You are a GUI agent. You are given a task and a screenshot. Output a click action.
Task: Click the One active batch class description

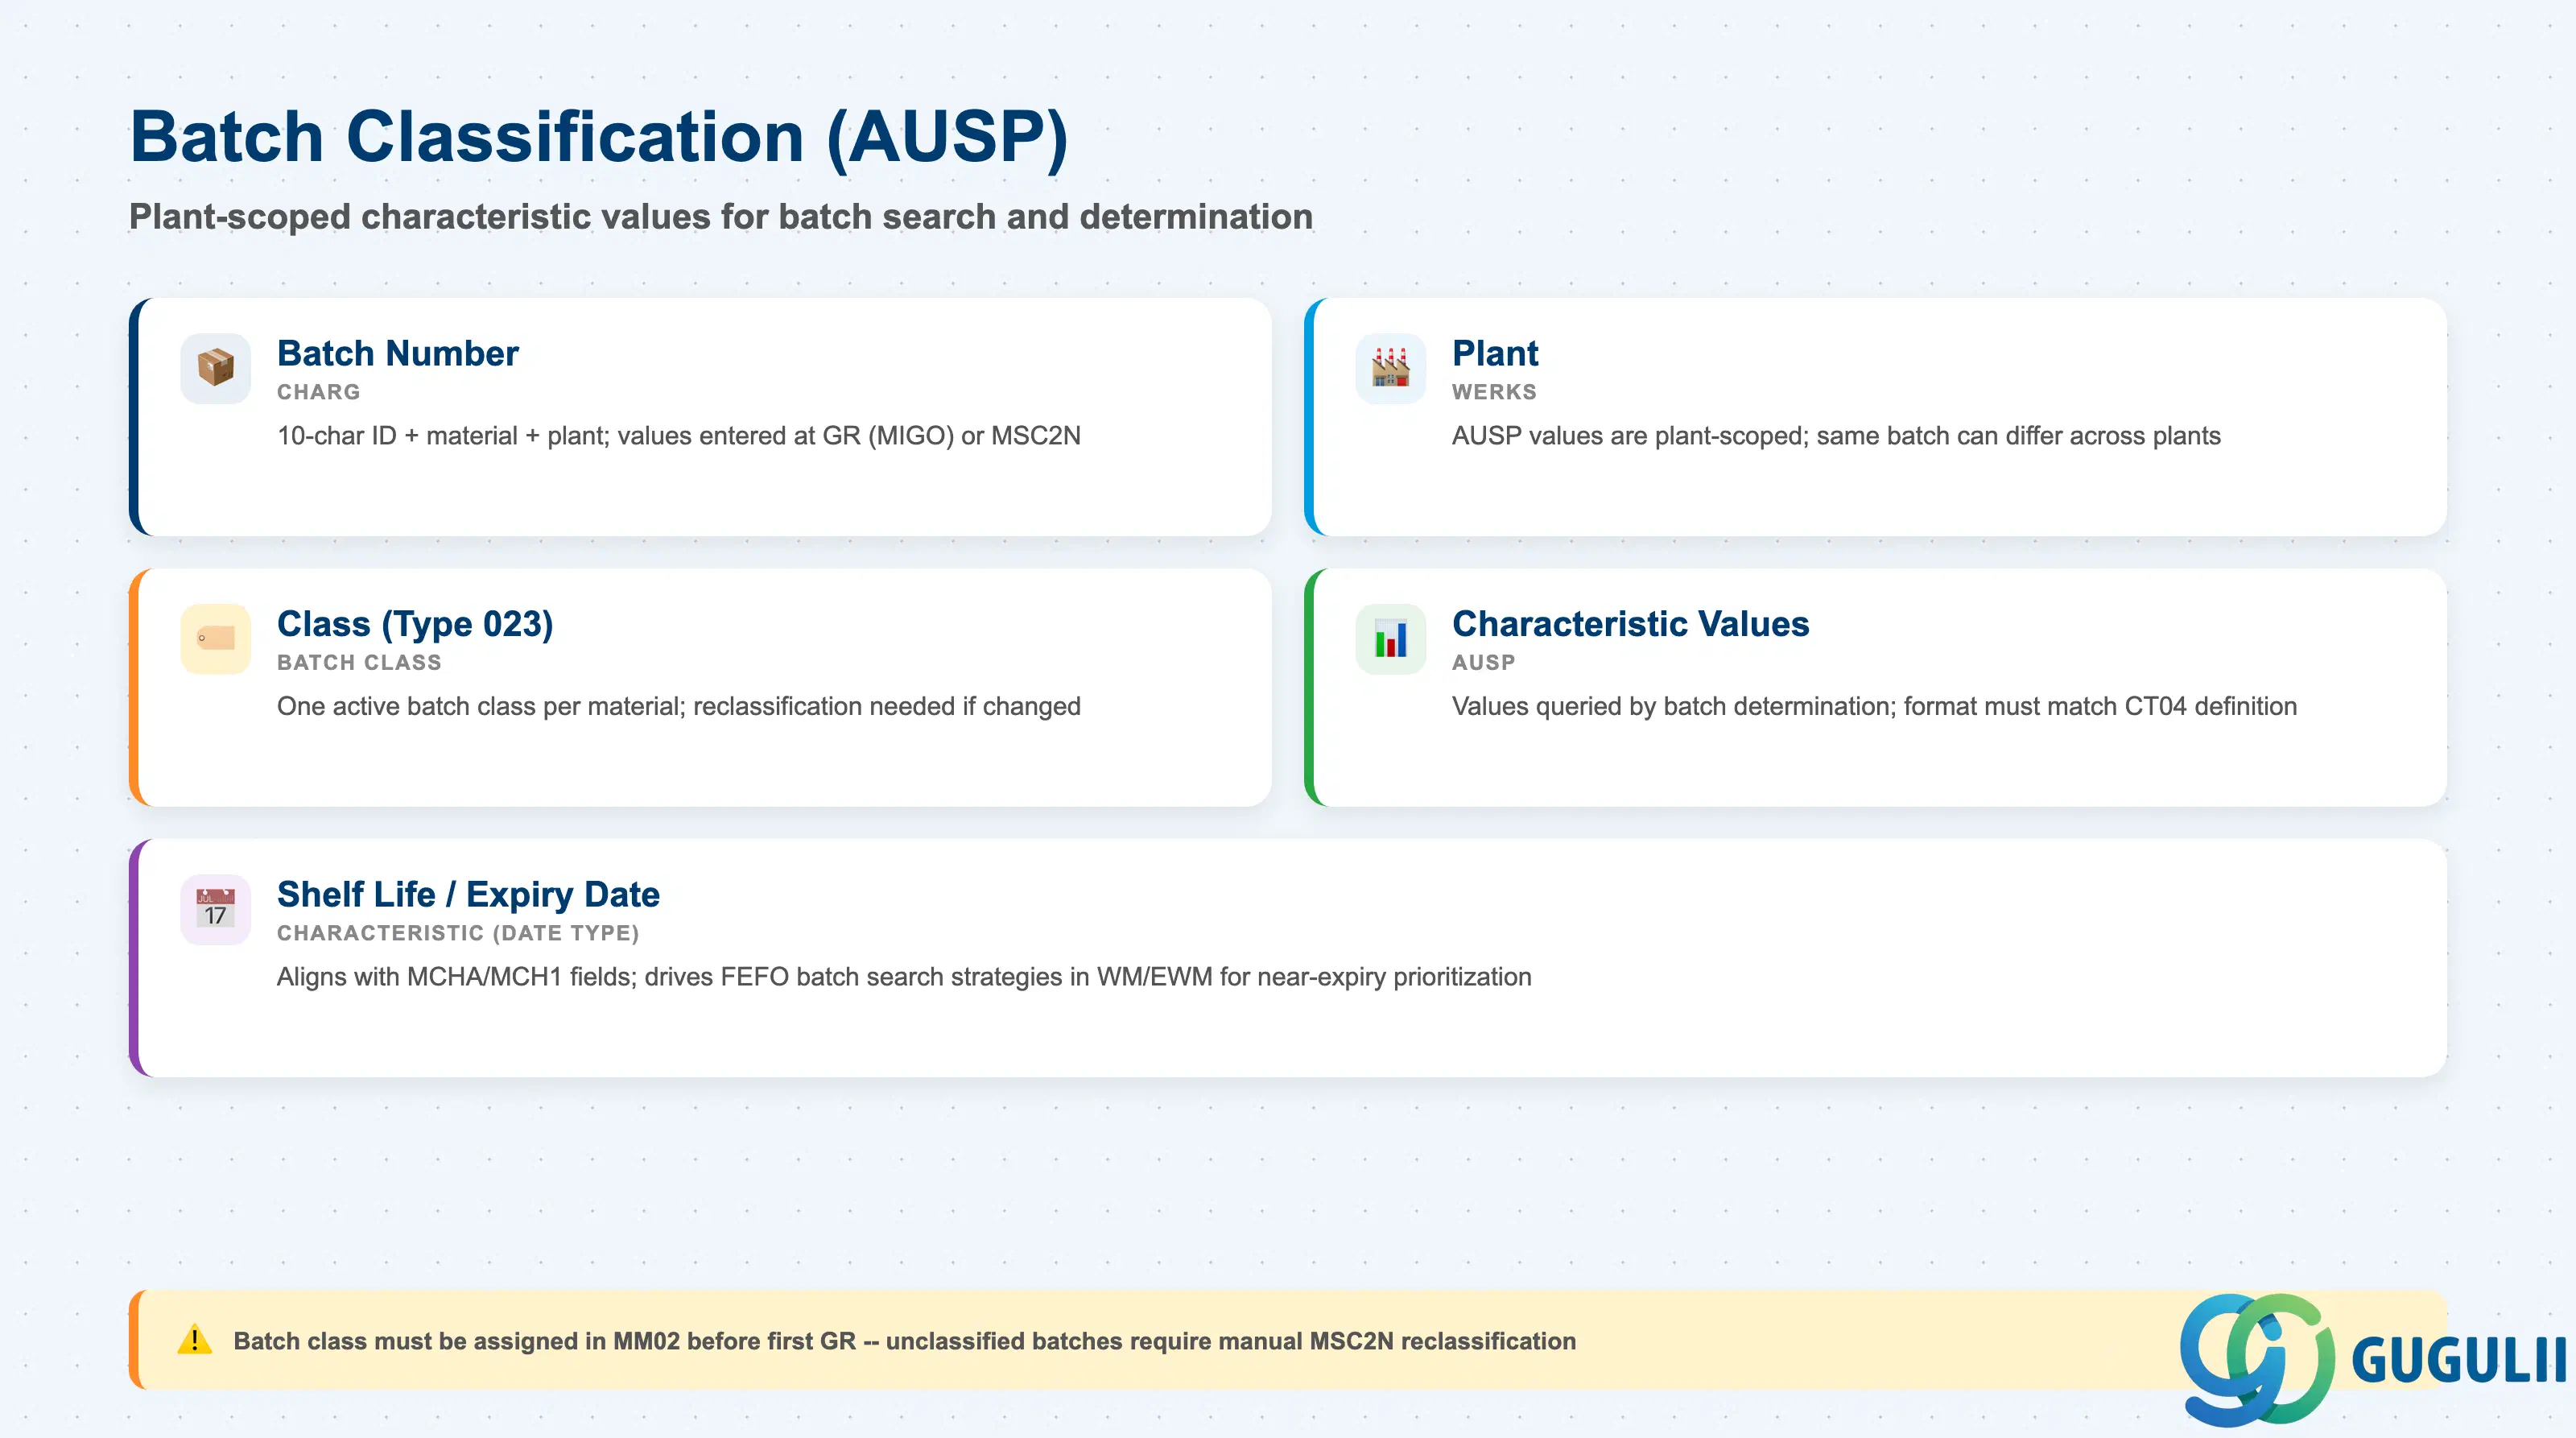(679, 706)
